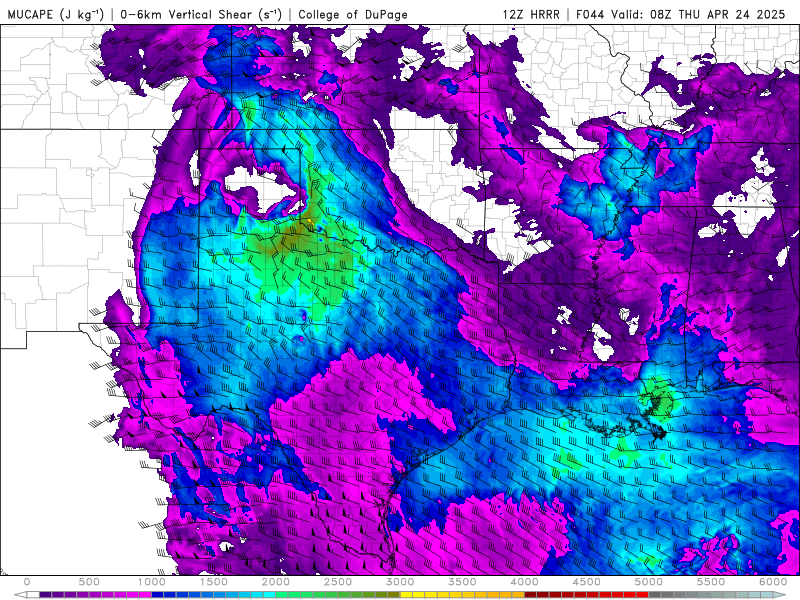Click the 3500 value on the colorbar
The image size is (800, 600).
tap(463, 582)
